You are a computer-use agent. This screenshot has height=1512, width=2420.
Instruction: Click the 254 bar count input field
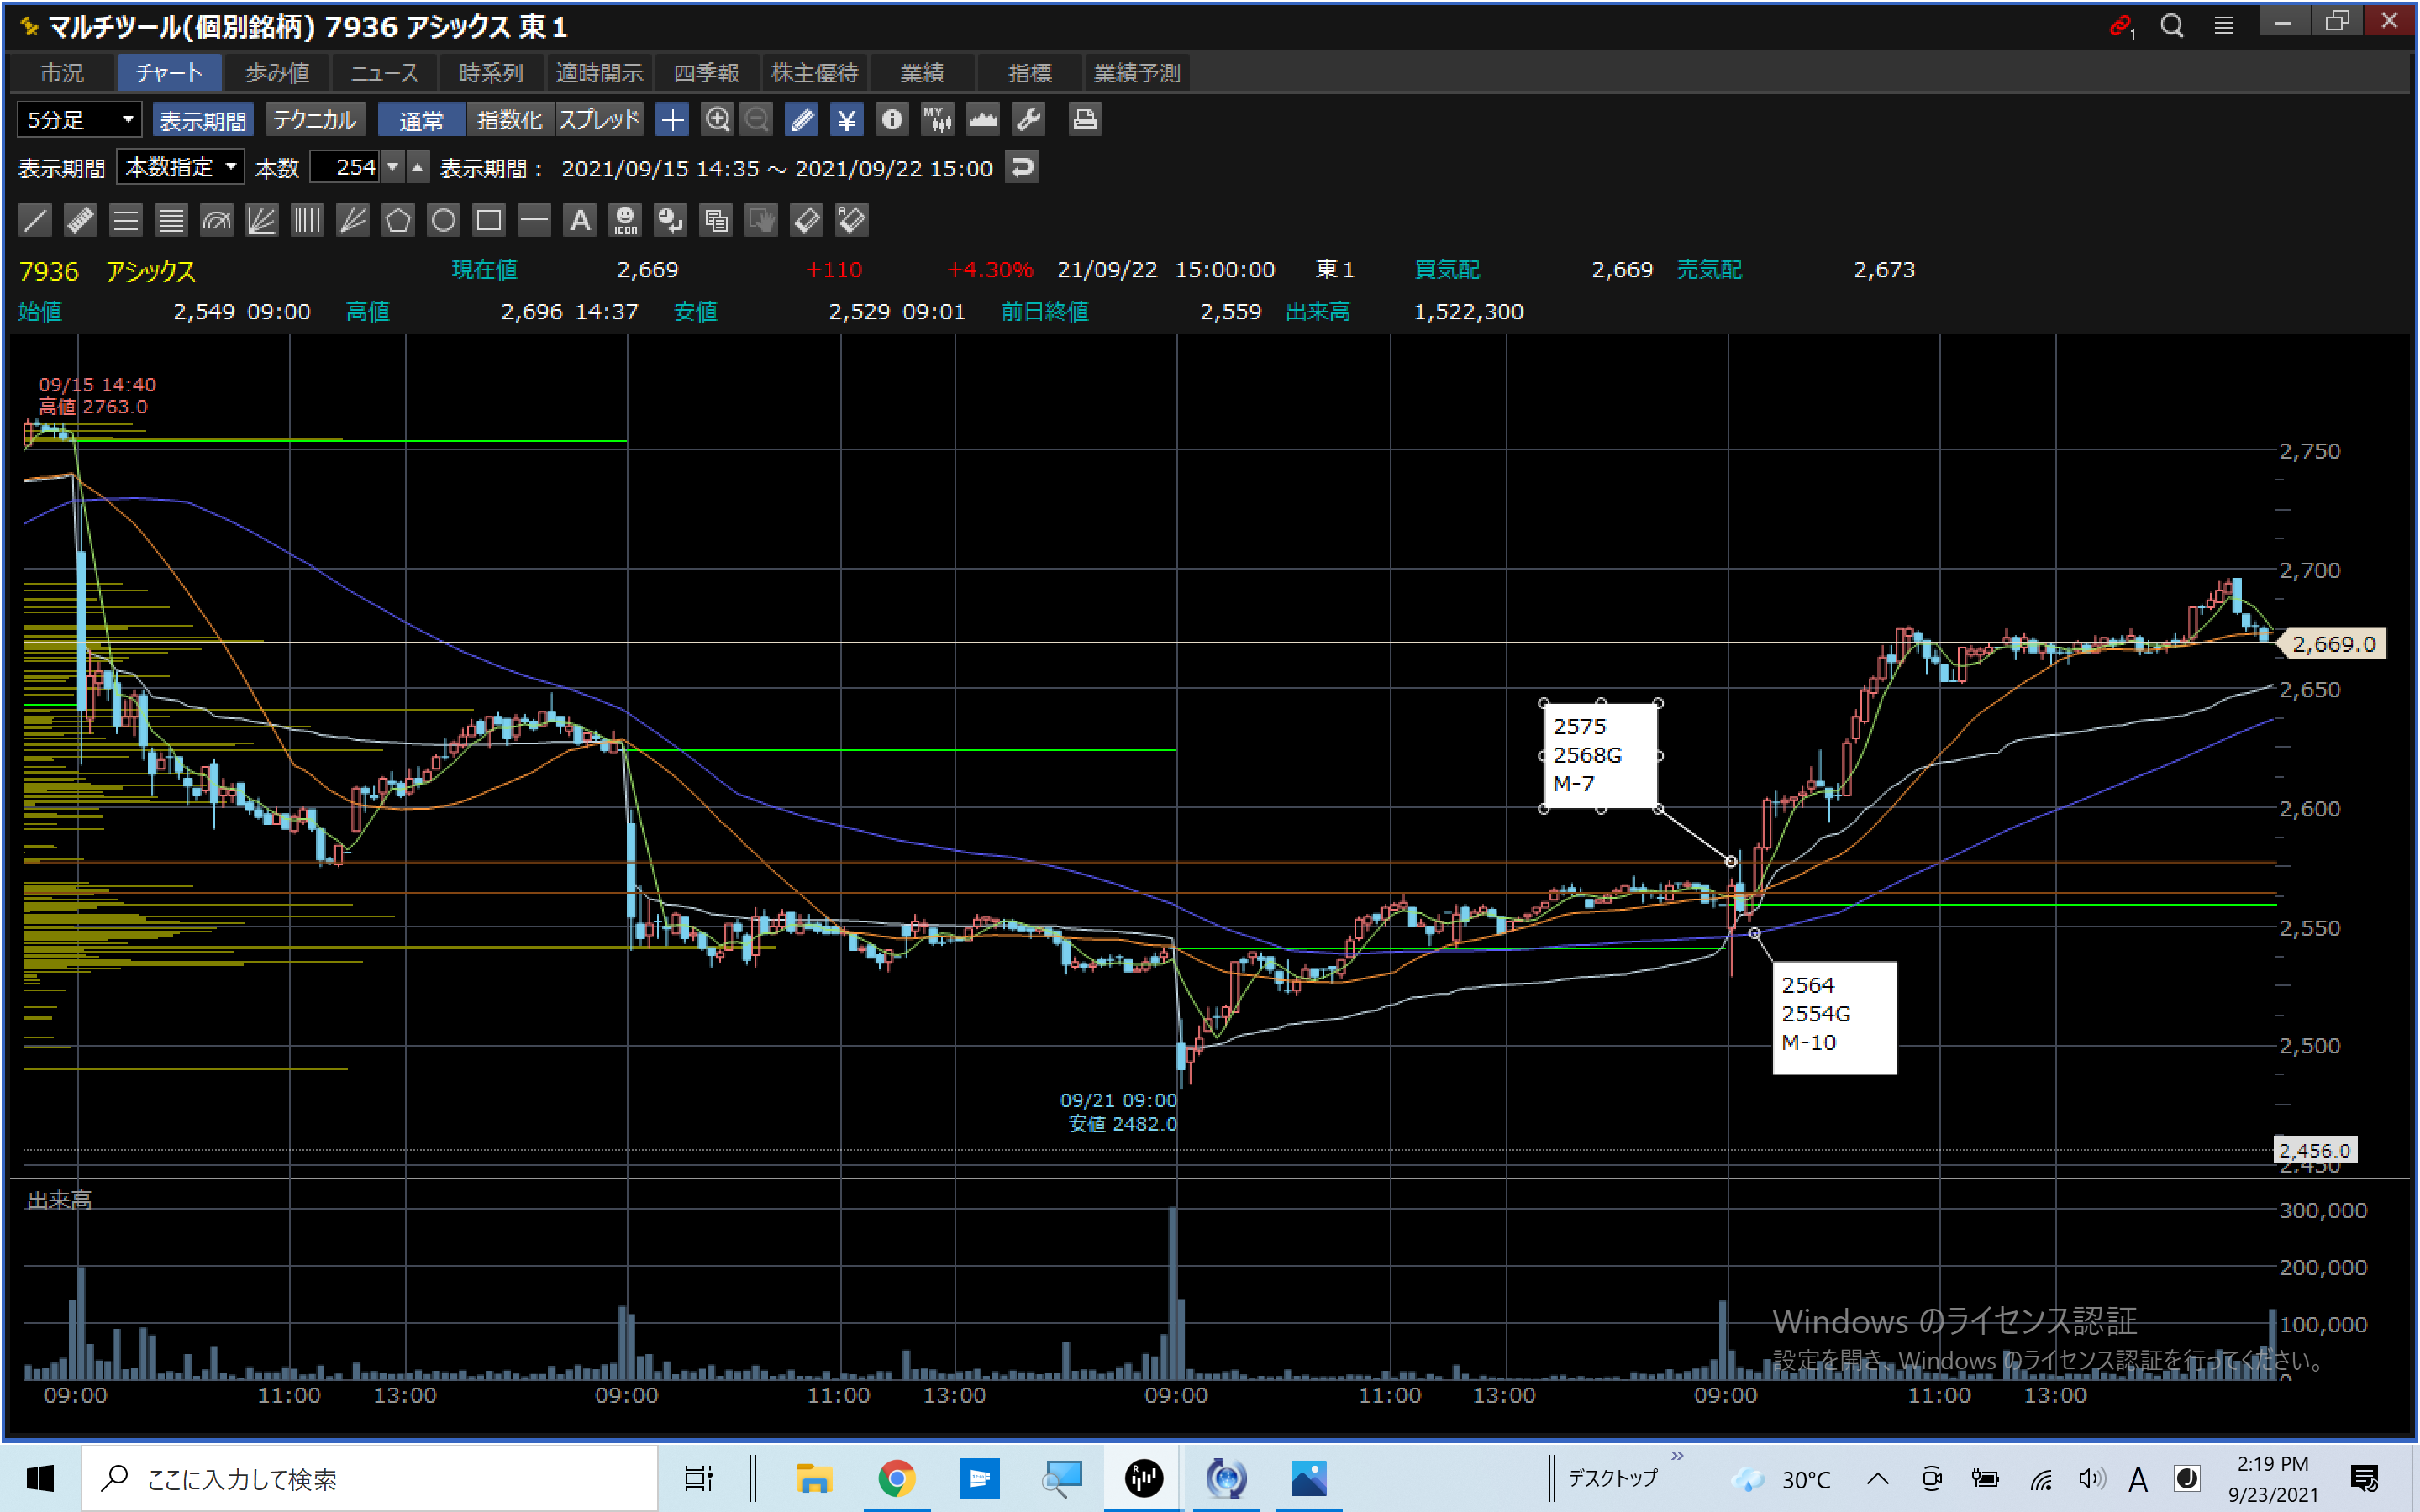346,167
